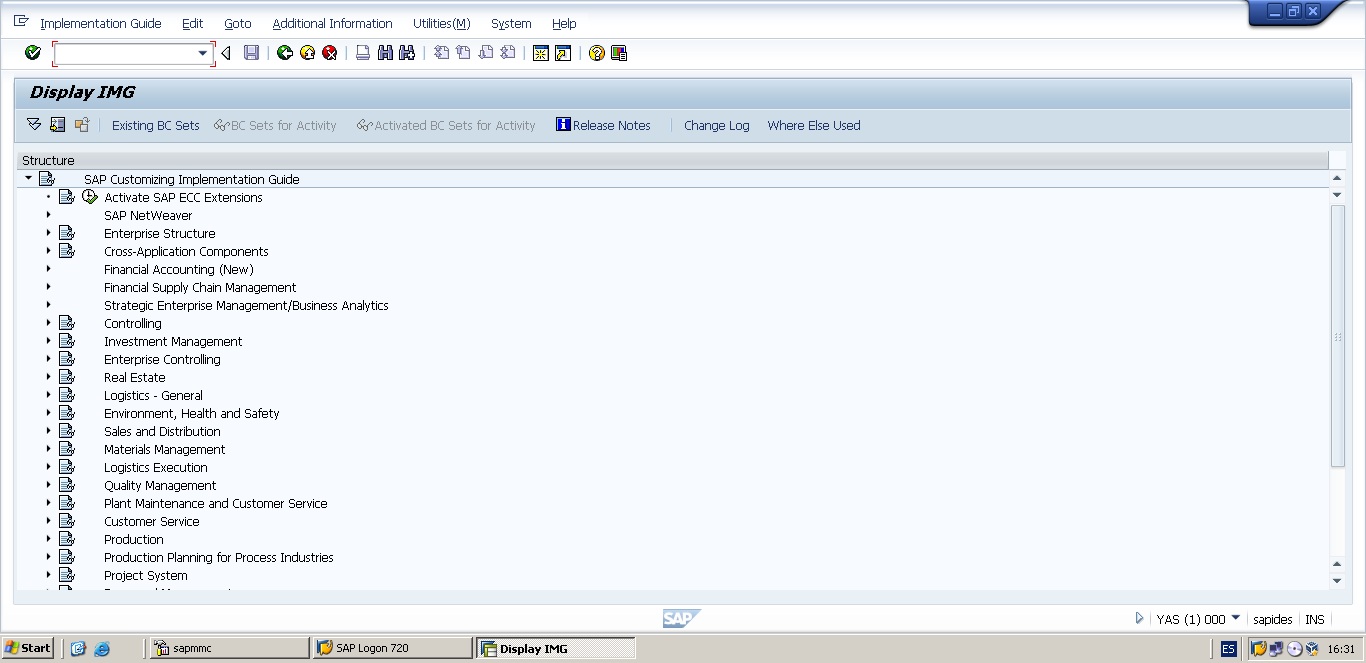1366x663 pixels.
Task: Expand the SAP NetWeaver node
Action: (48, 215)
